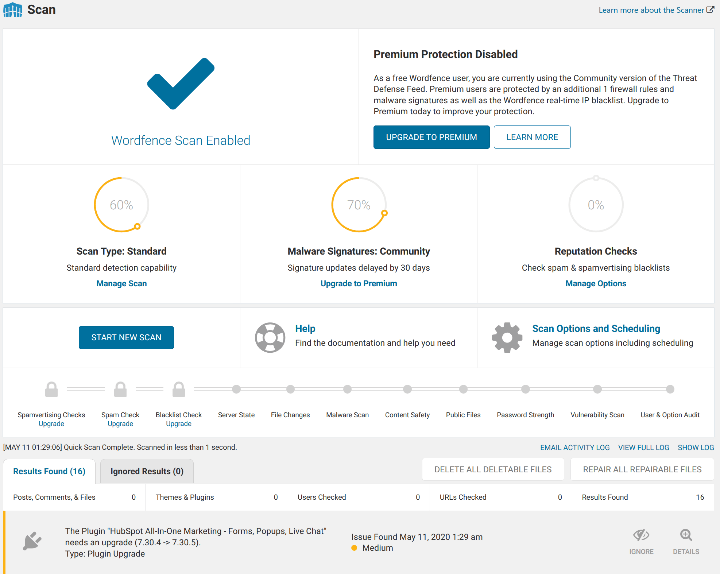The width and height of the screenshot is (720, 574).
Task: Open Details magnifier for HubSpot issue
Action: (685, 541)
